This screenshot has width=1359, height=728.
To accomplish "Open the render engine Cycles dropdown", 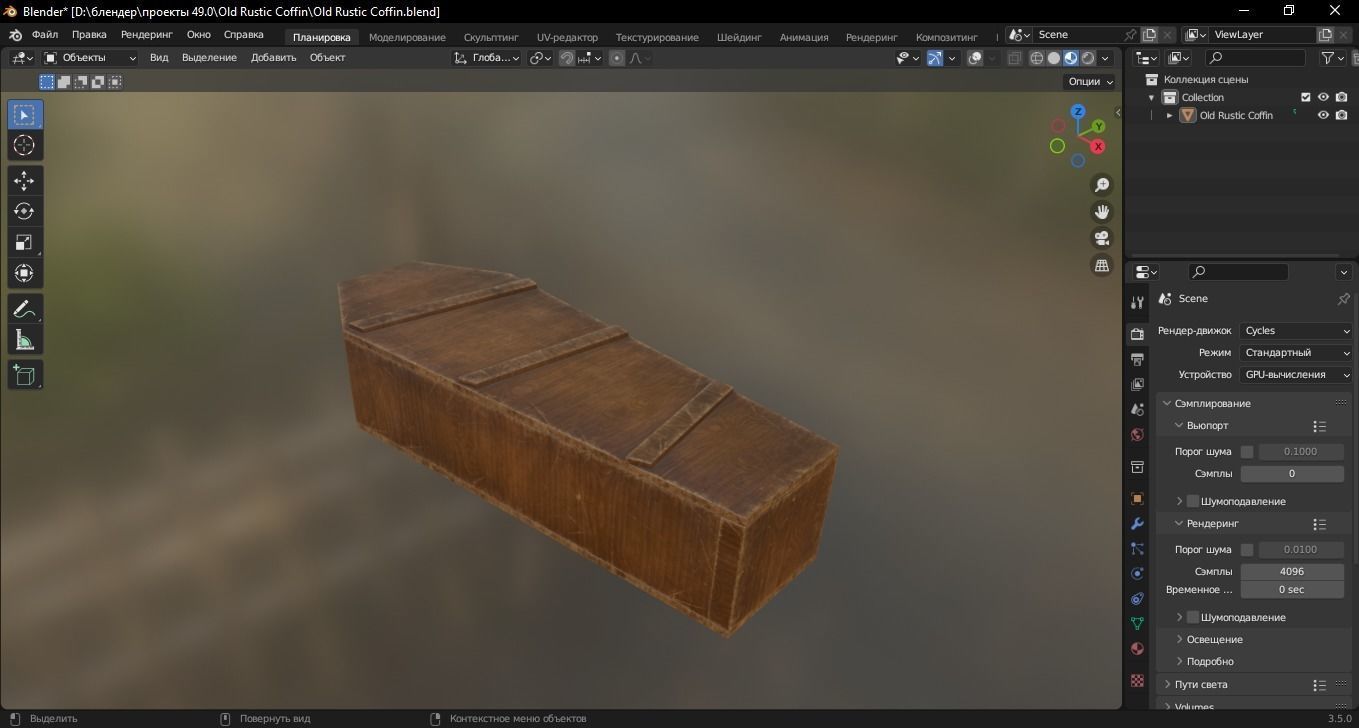I will [1296, 331].
